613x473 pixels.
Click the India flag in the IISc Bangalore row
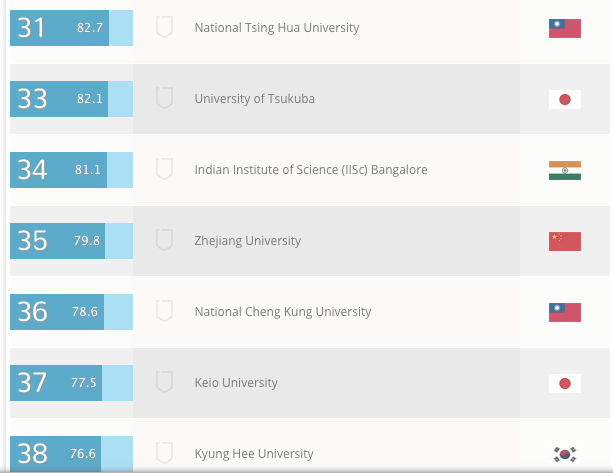coord(565,170)
